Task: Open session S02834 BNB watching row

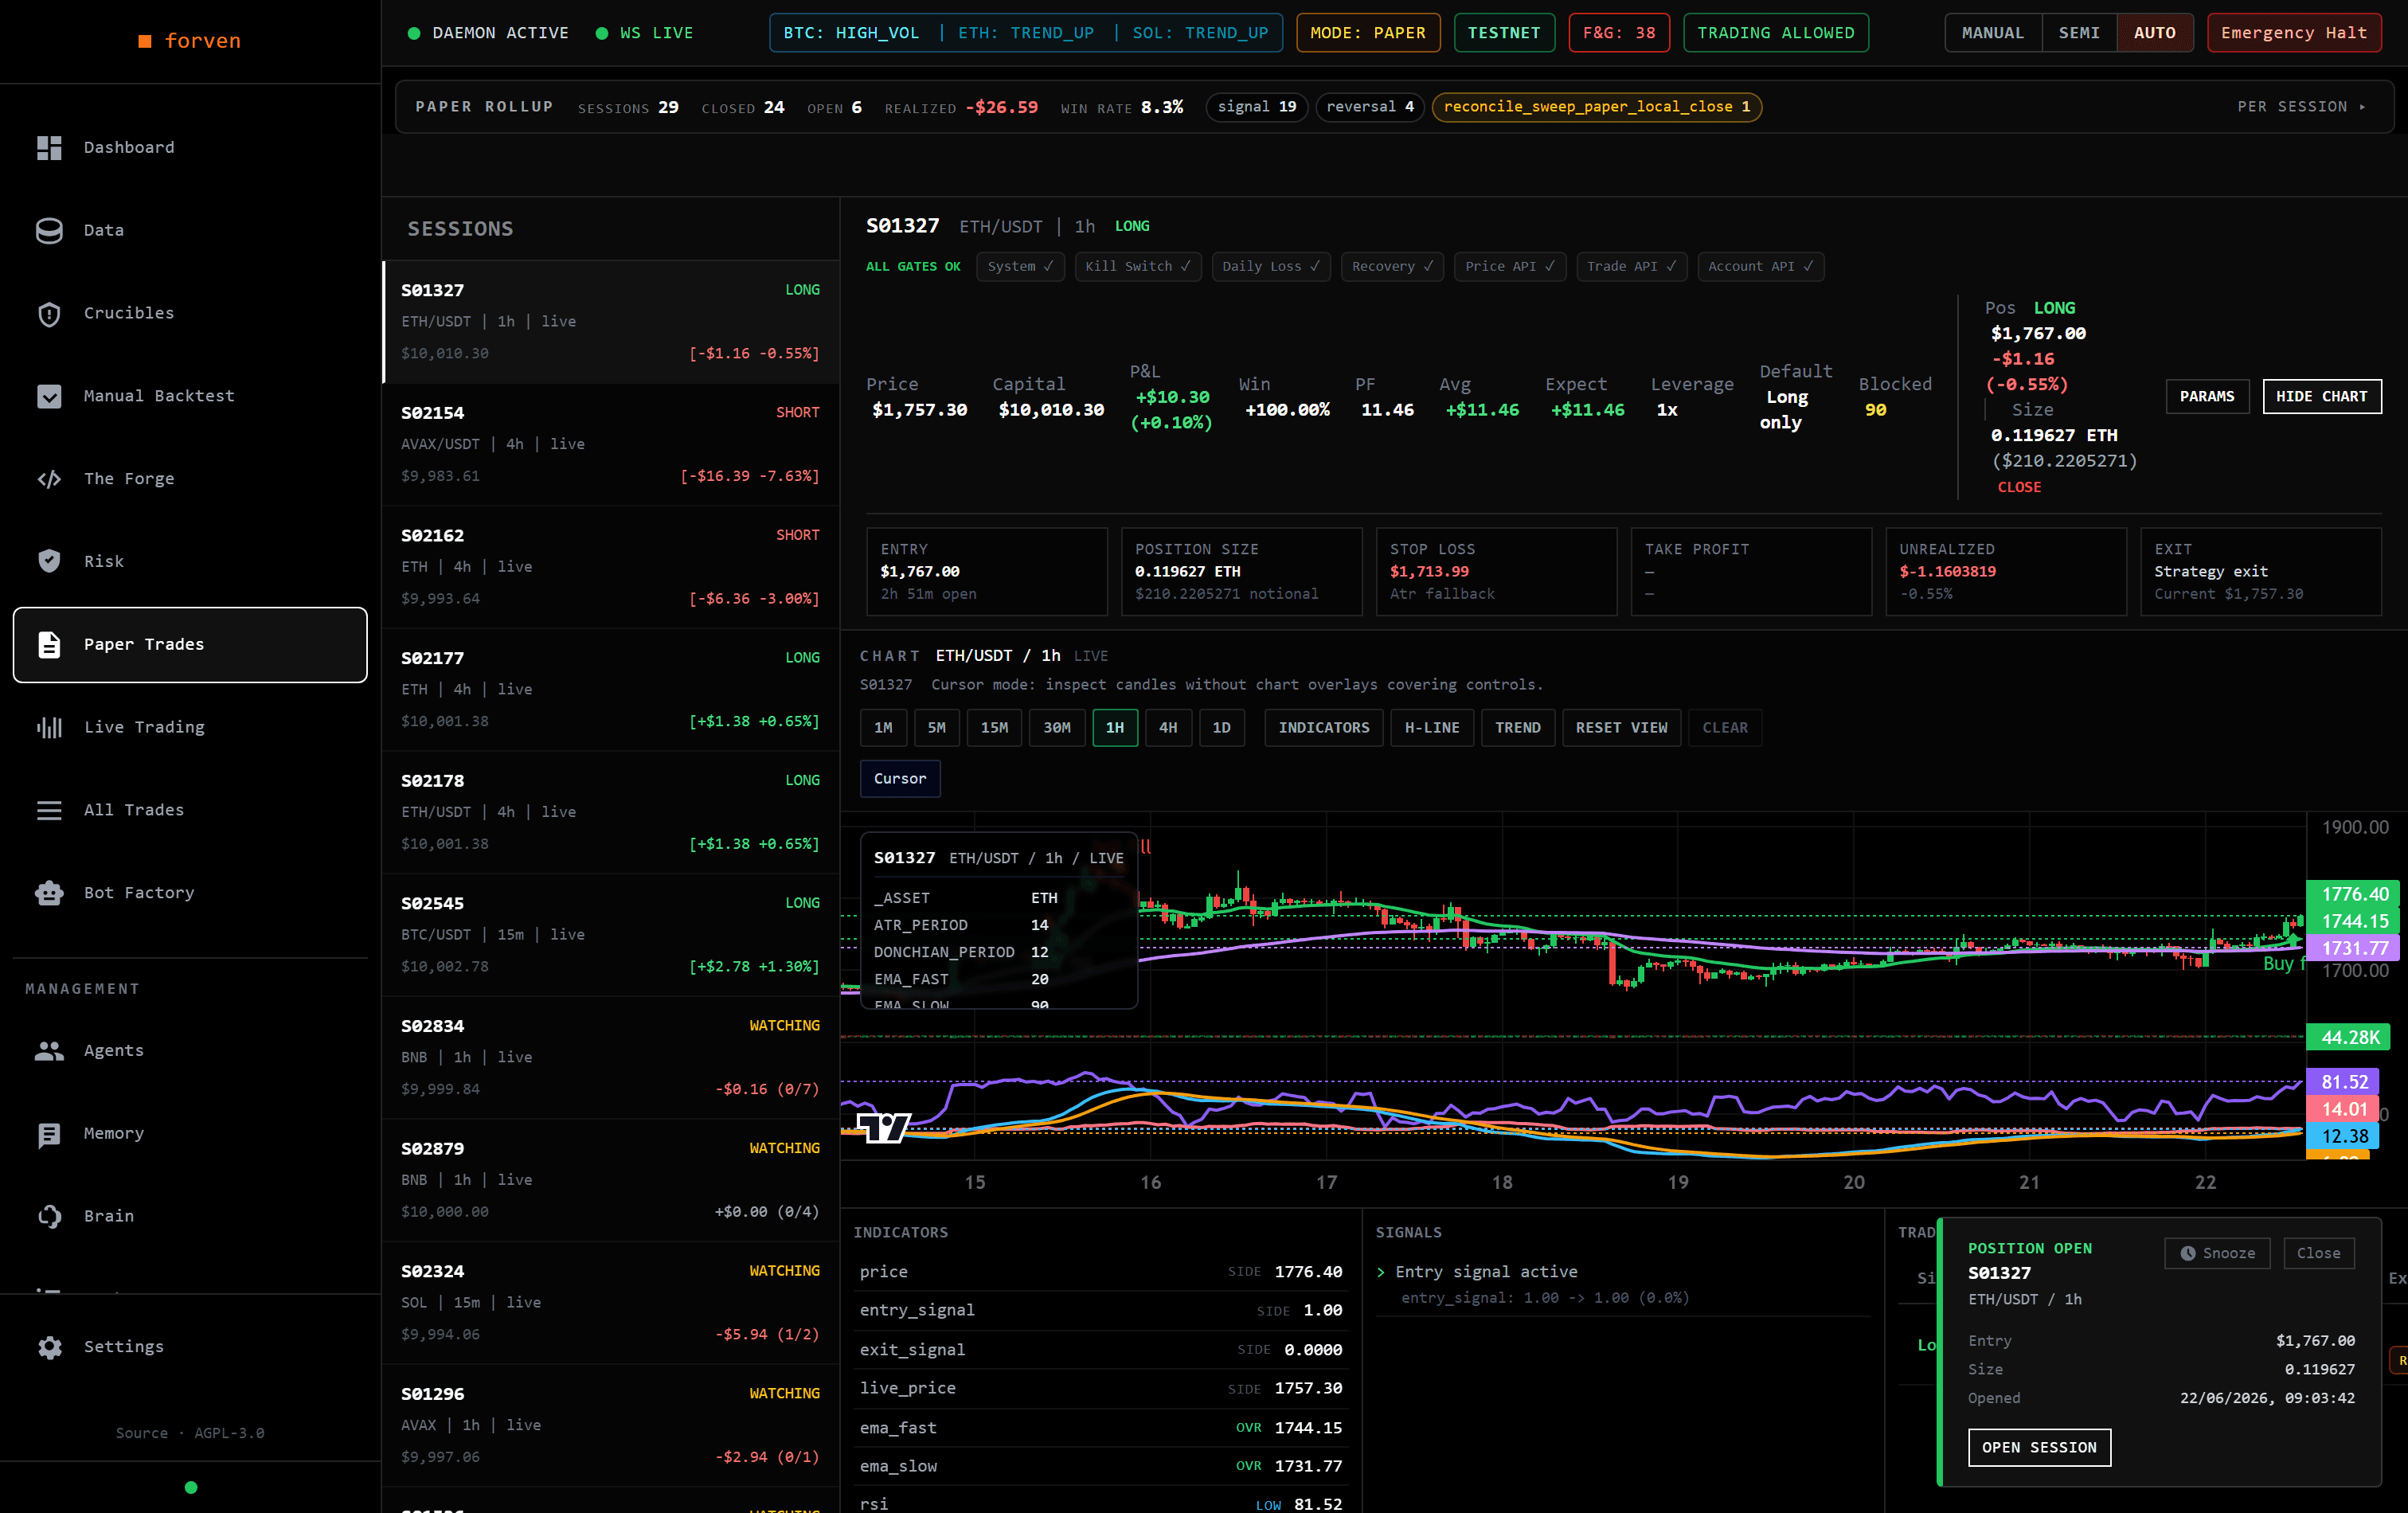Action: pos(610,1057)
